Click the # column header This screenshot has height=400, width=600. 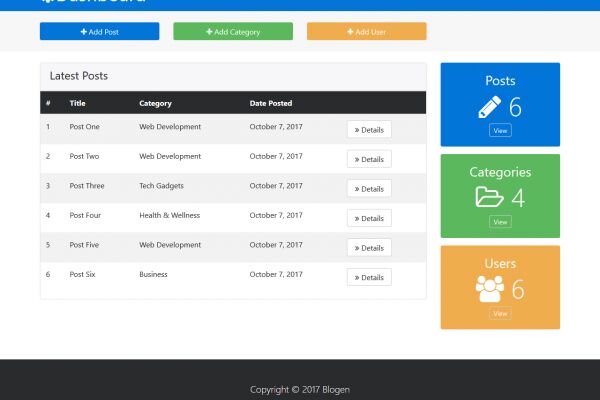(48, 103)
